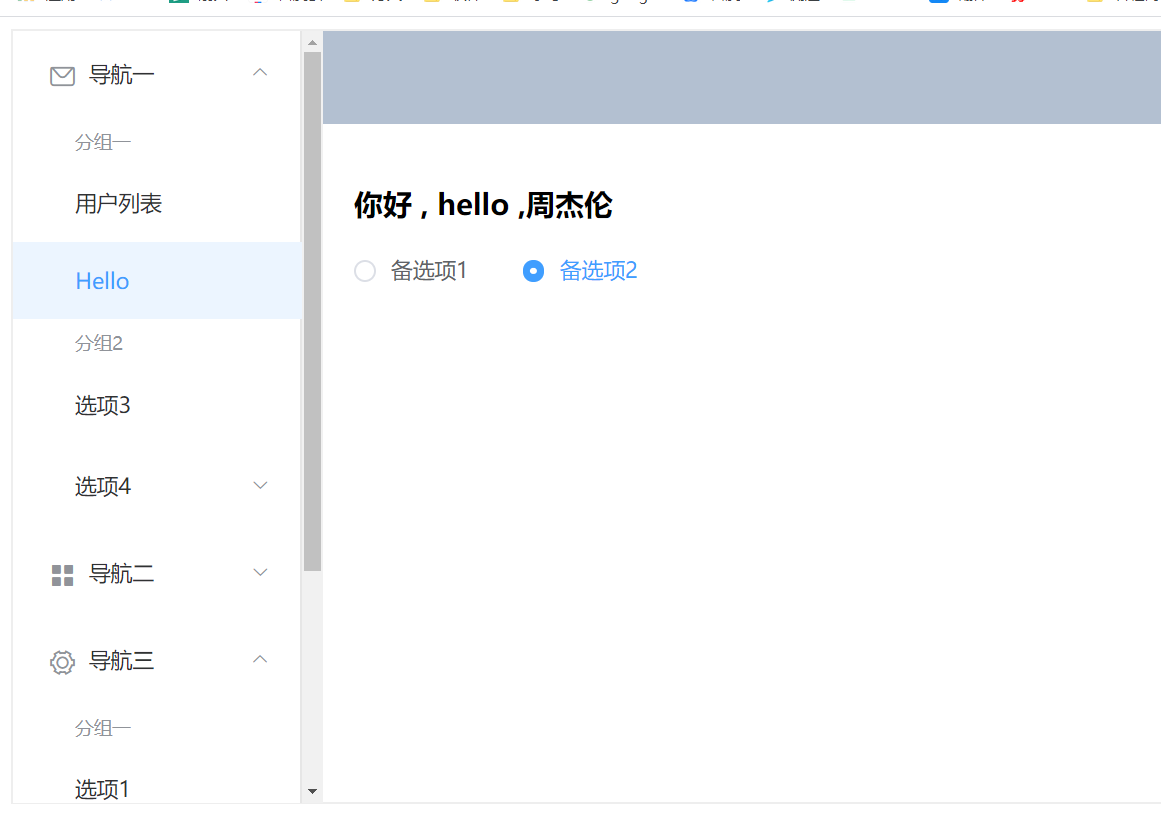Select the 备选项1 radio button

click(365, 271)
